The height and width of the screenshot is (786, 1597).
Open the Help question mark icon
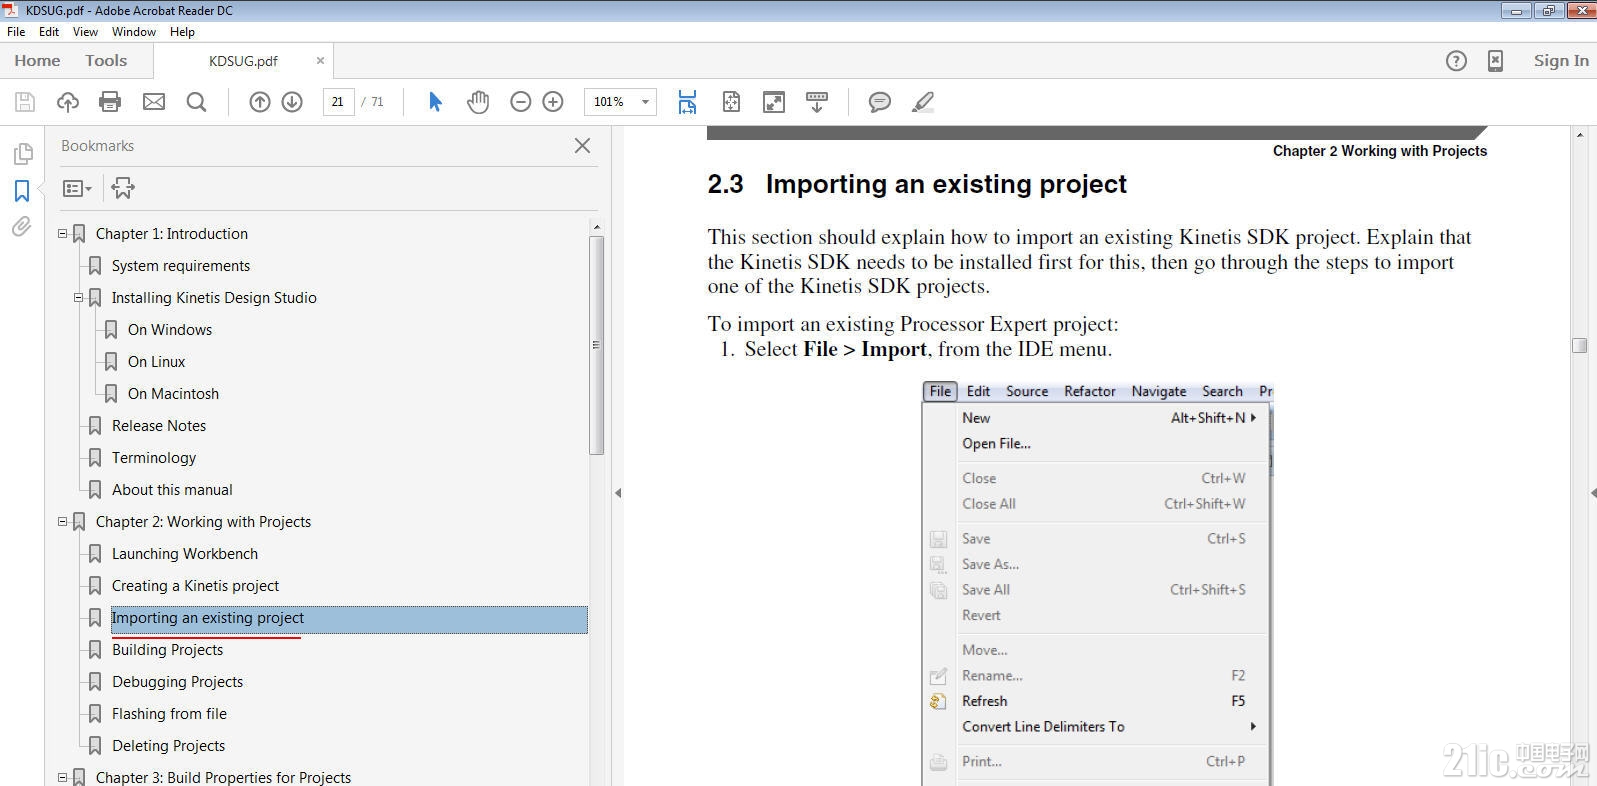point(1456,61)
